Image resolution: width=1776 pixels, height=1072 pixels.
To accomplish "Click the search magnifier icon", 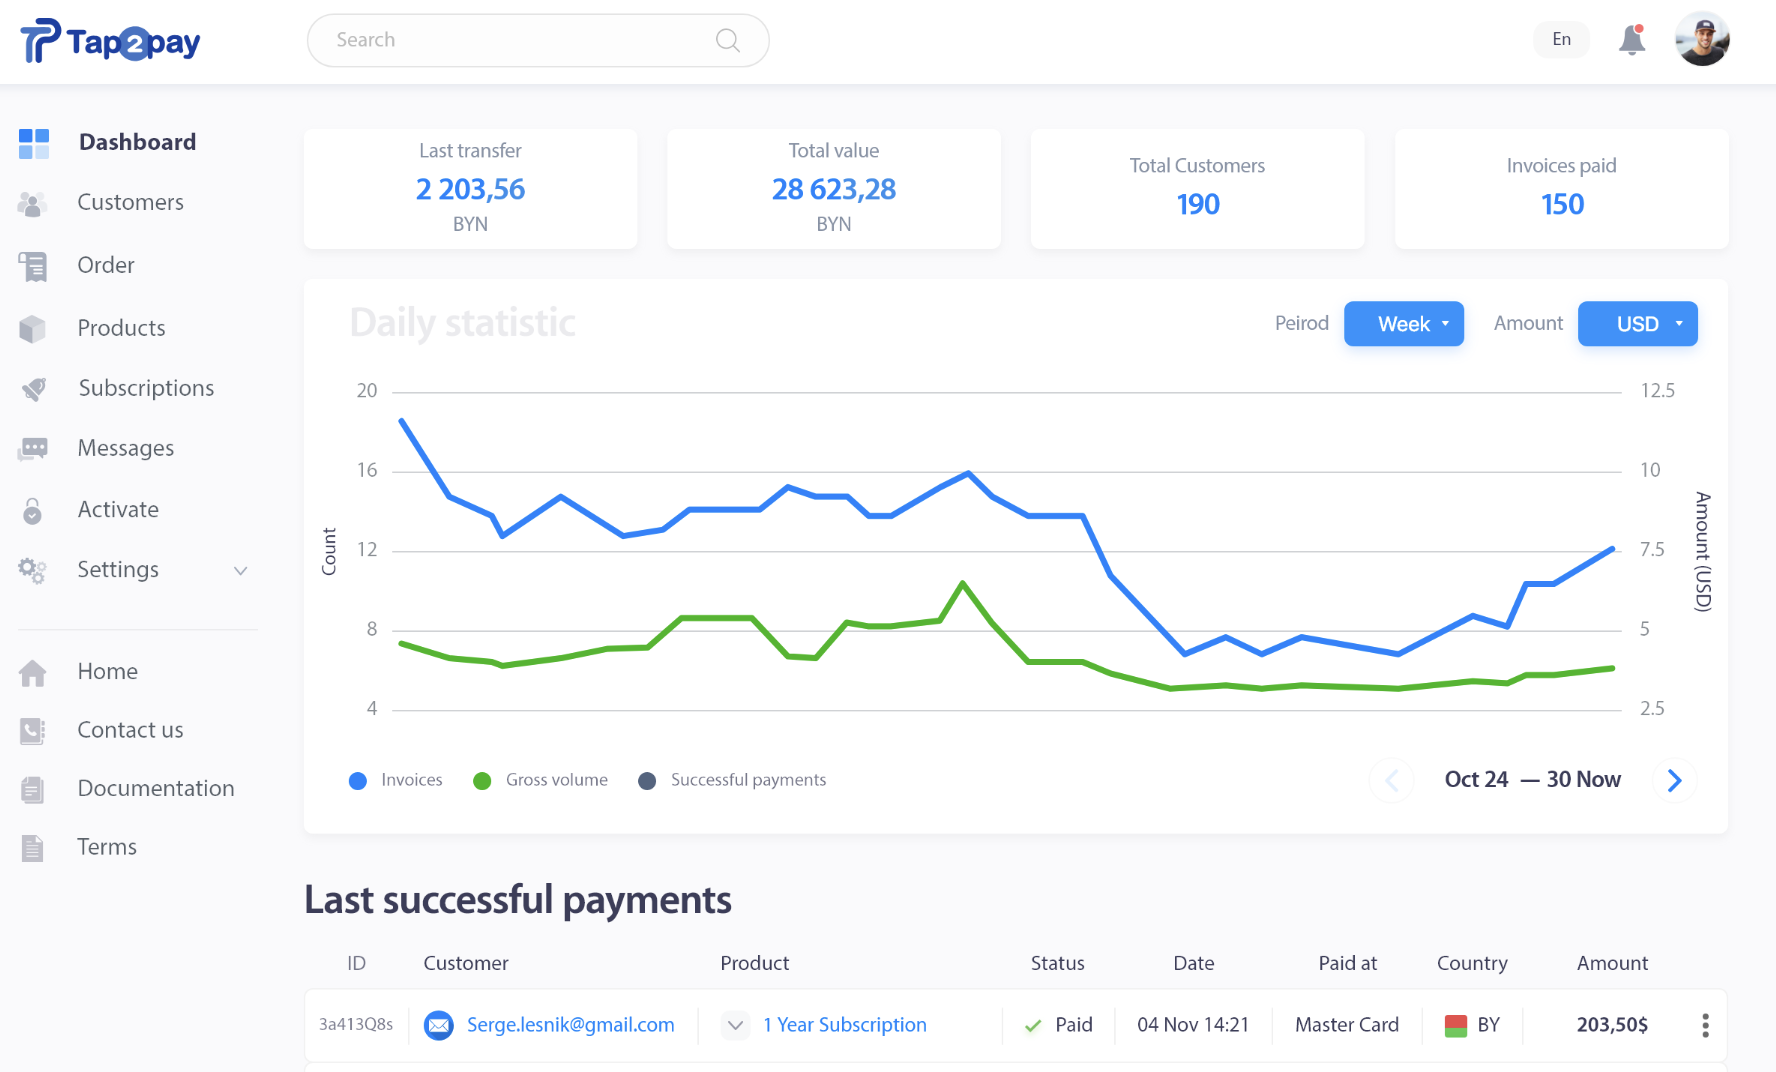I will pyautogui.click(x=728, y=40).
